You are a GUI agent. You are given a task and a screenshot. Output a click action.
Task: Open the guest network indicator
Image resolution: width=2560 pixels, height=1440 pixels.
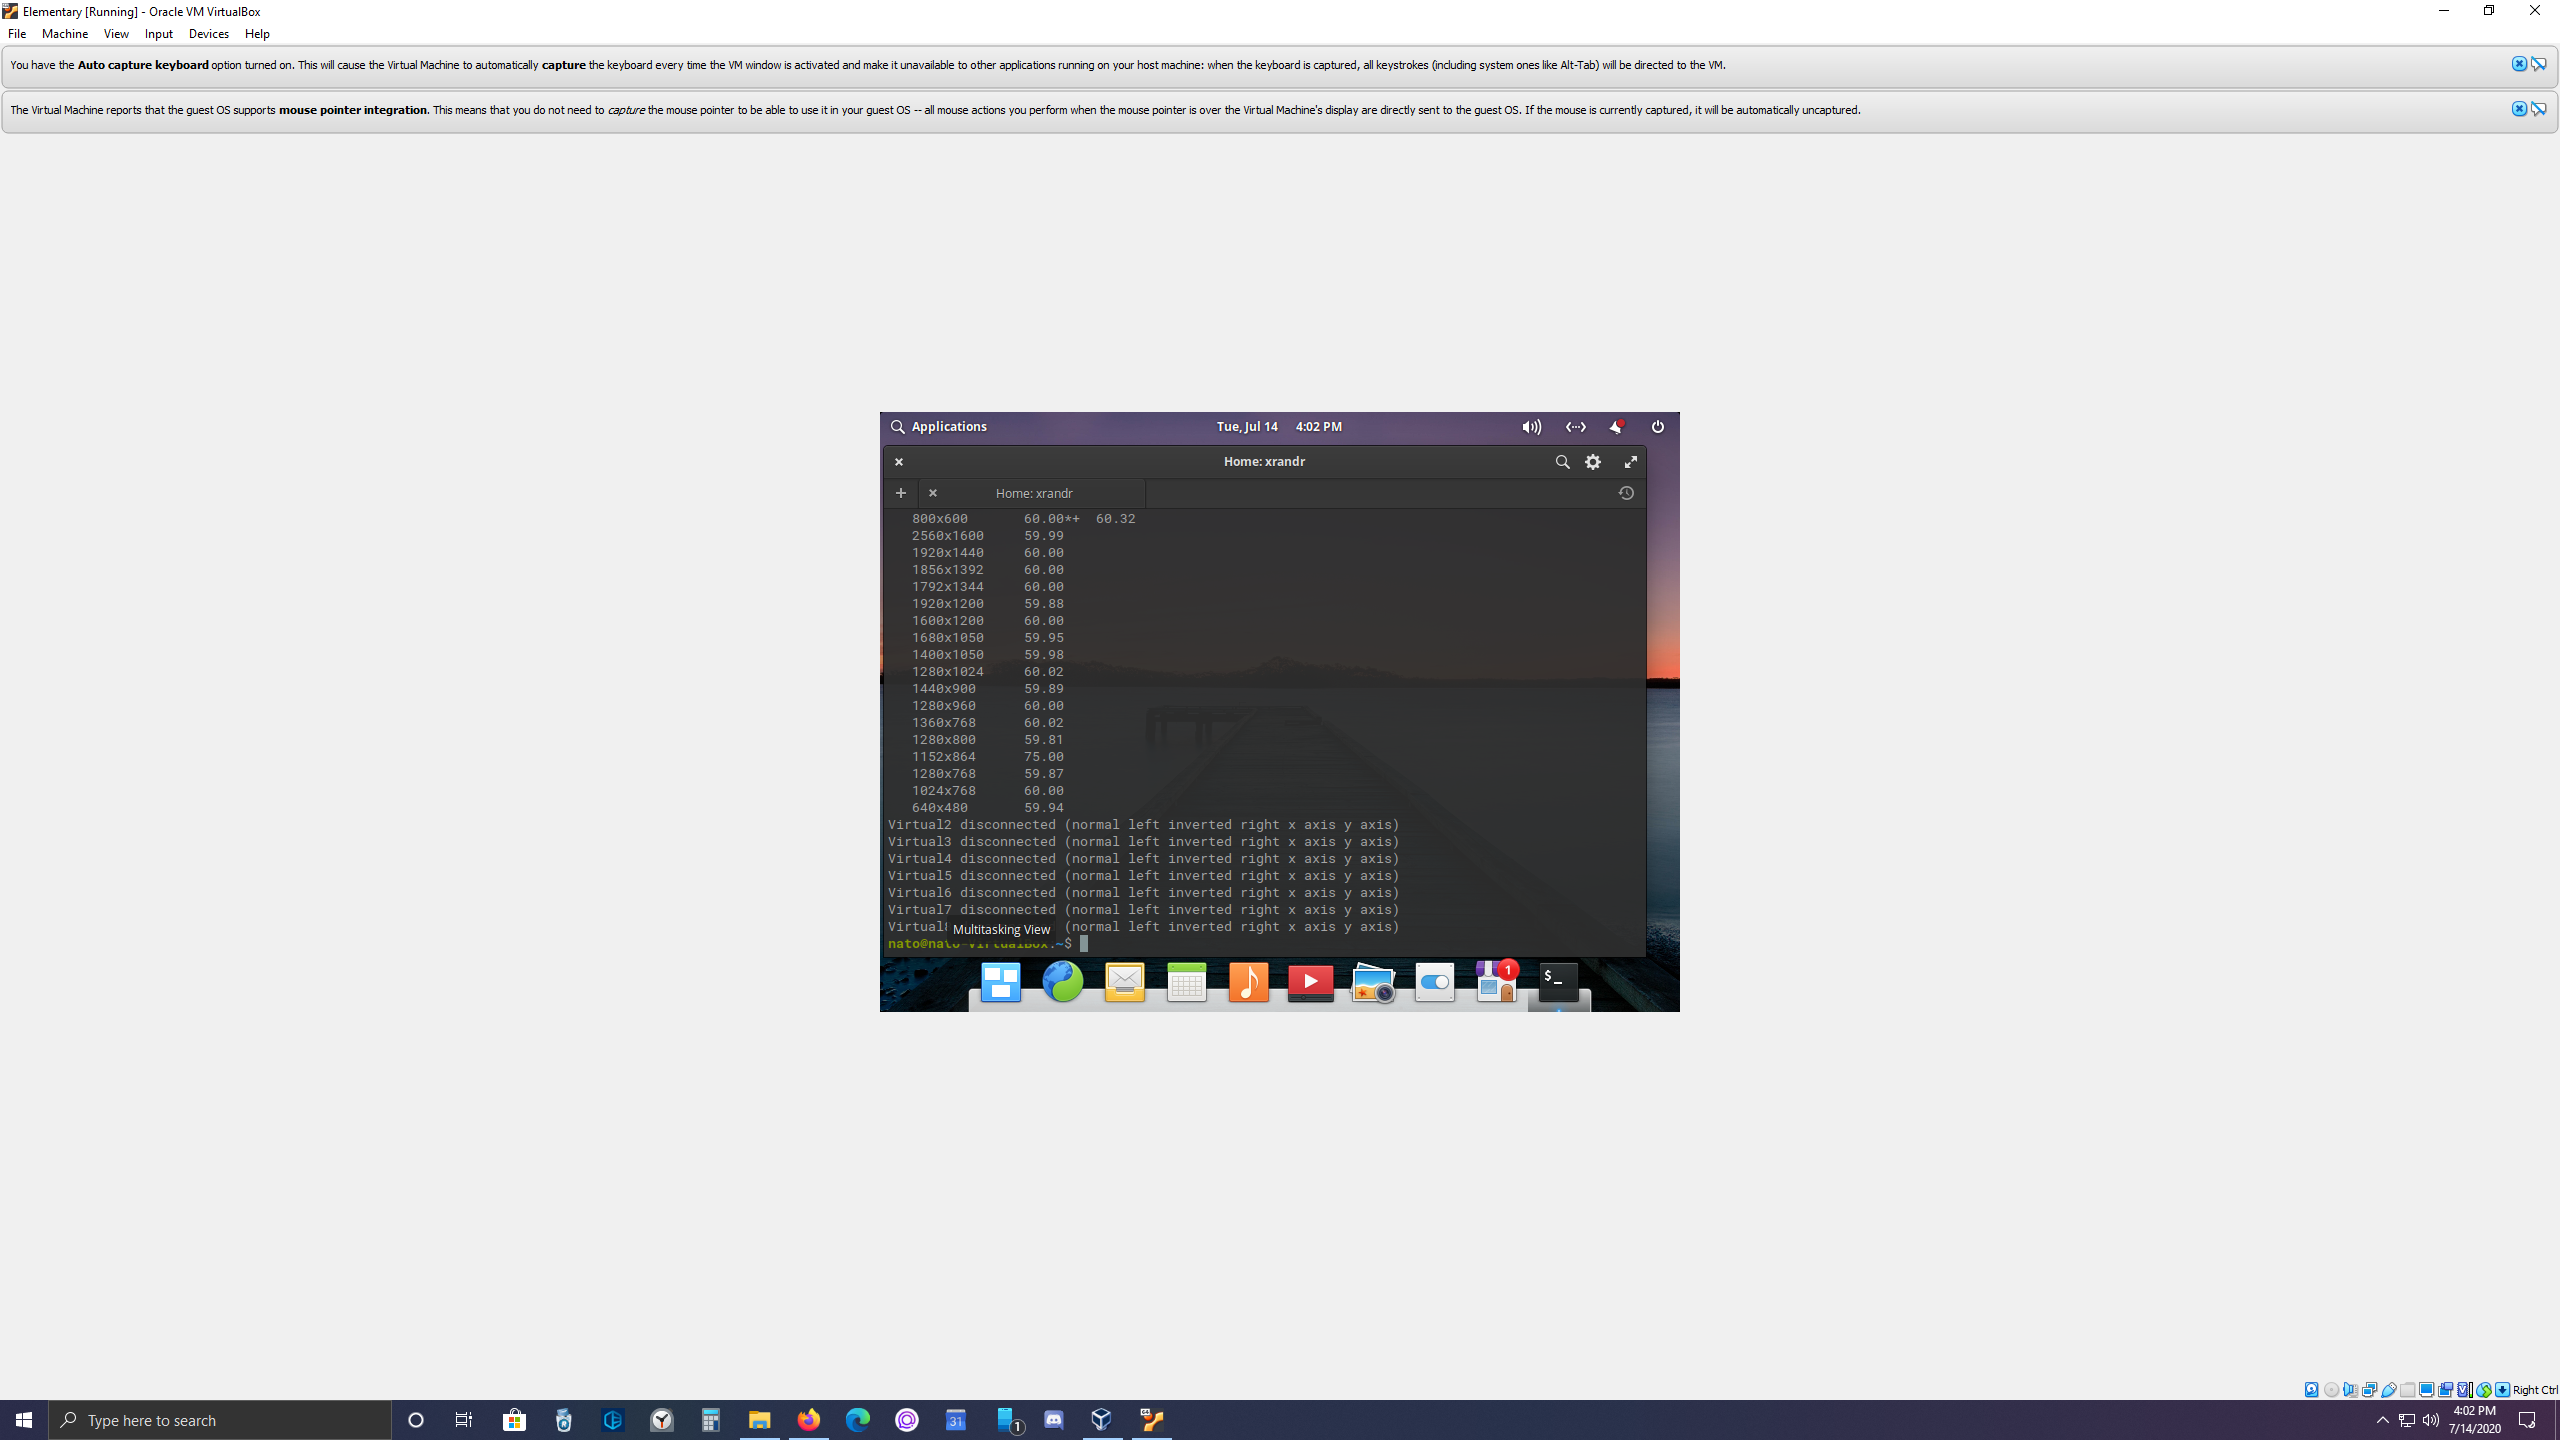(x=1575, y=427)
